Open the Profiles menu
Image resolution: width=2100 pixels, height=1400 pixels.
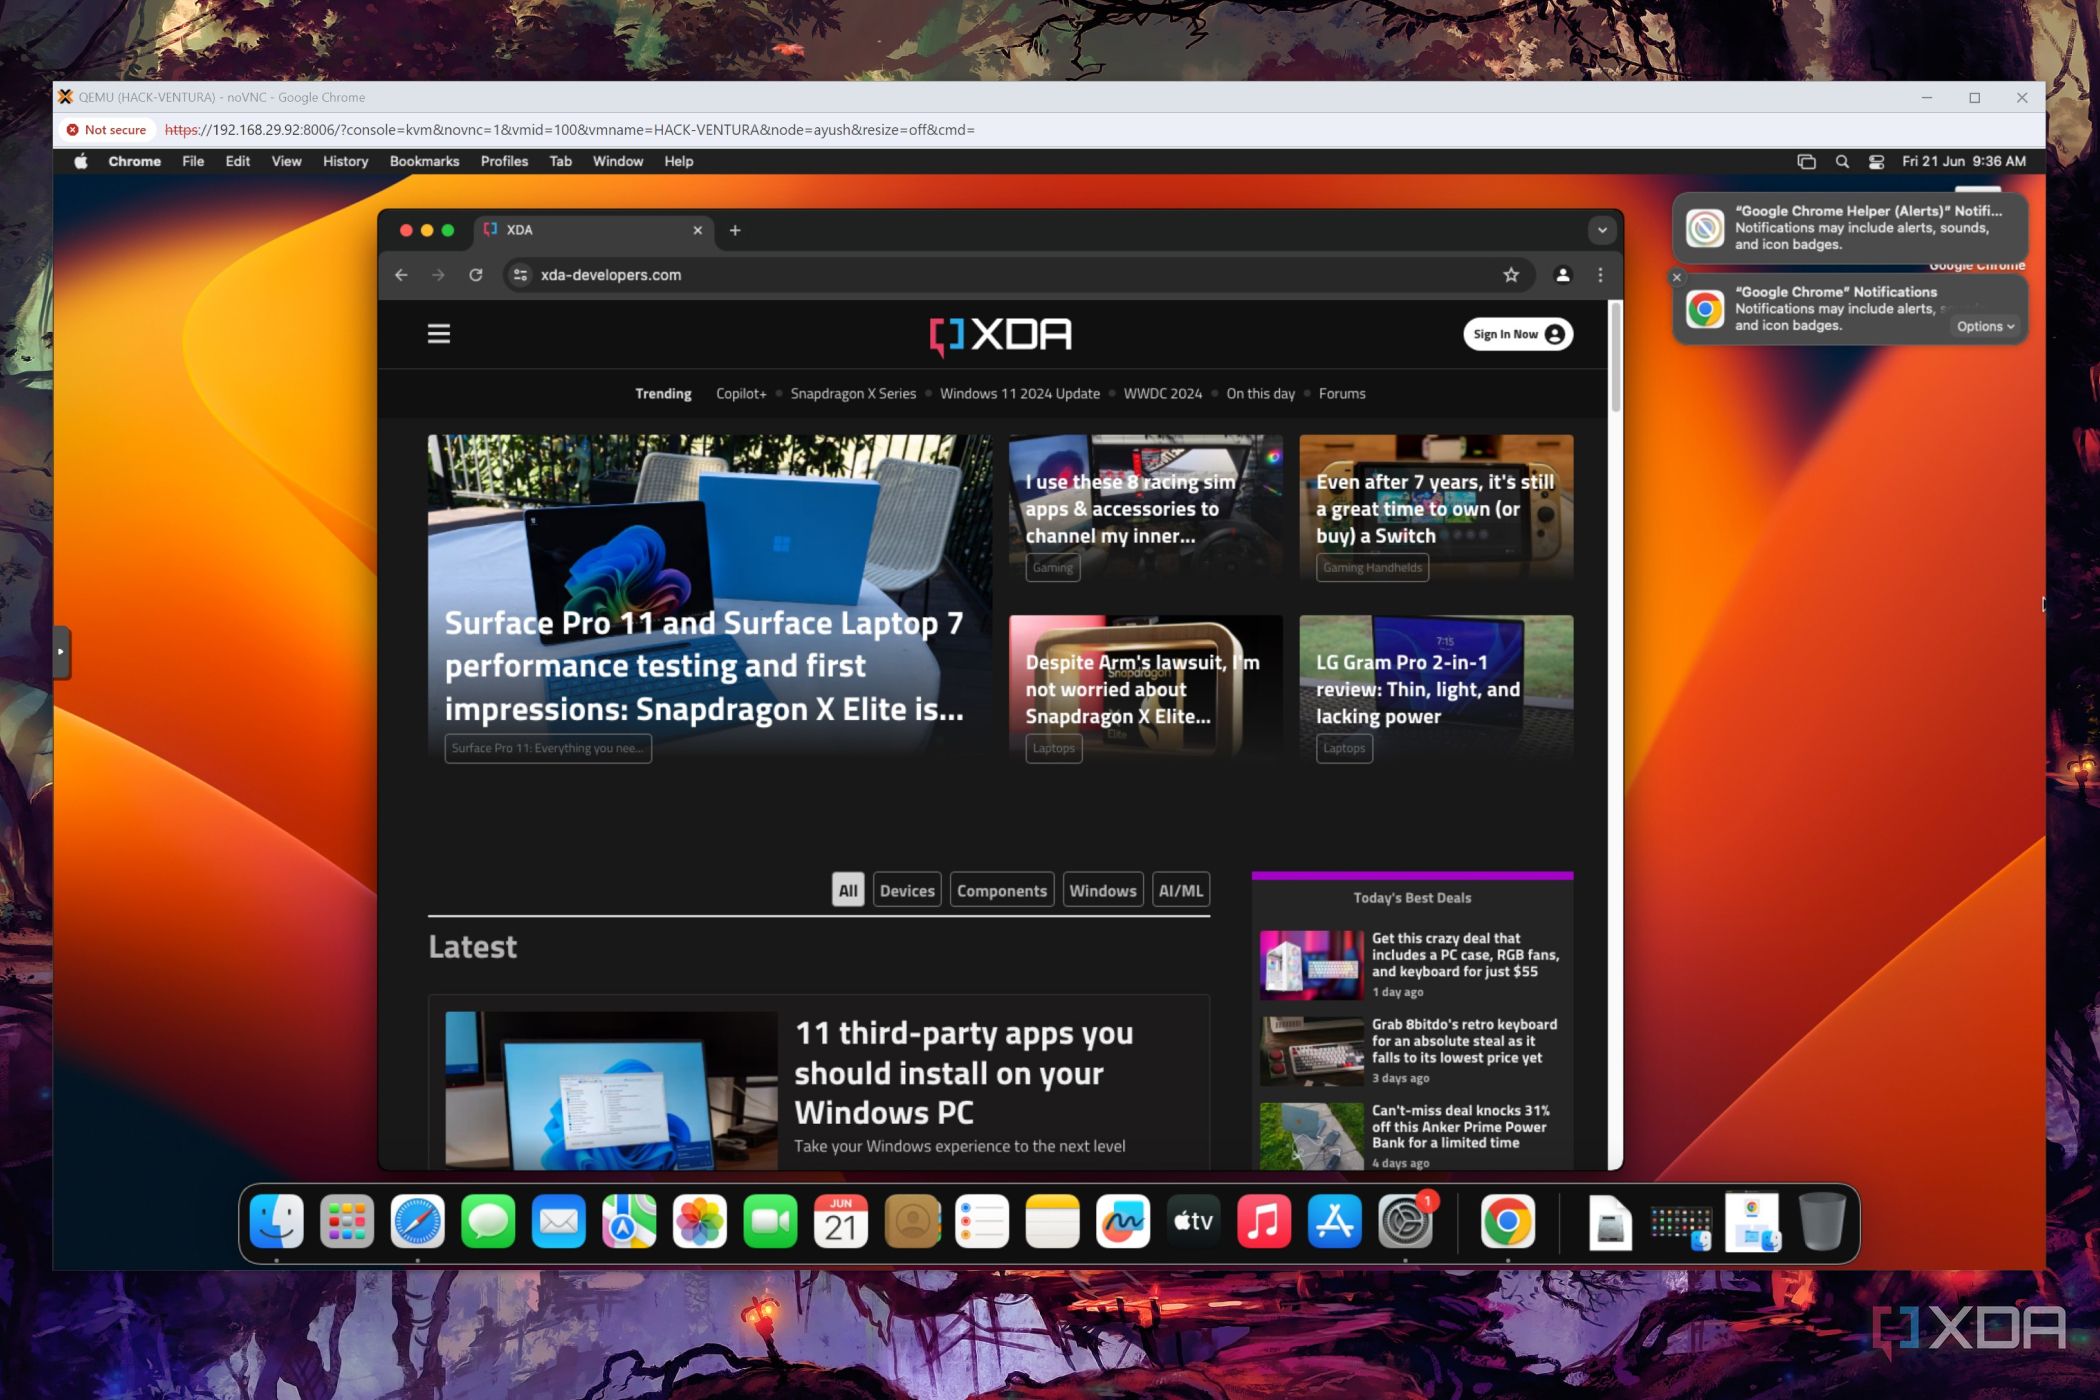(504, 161)
